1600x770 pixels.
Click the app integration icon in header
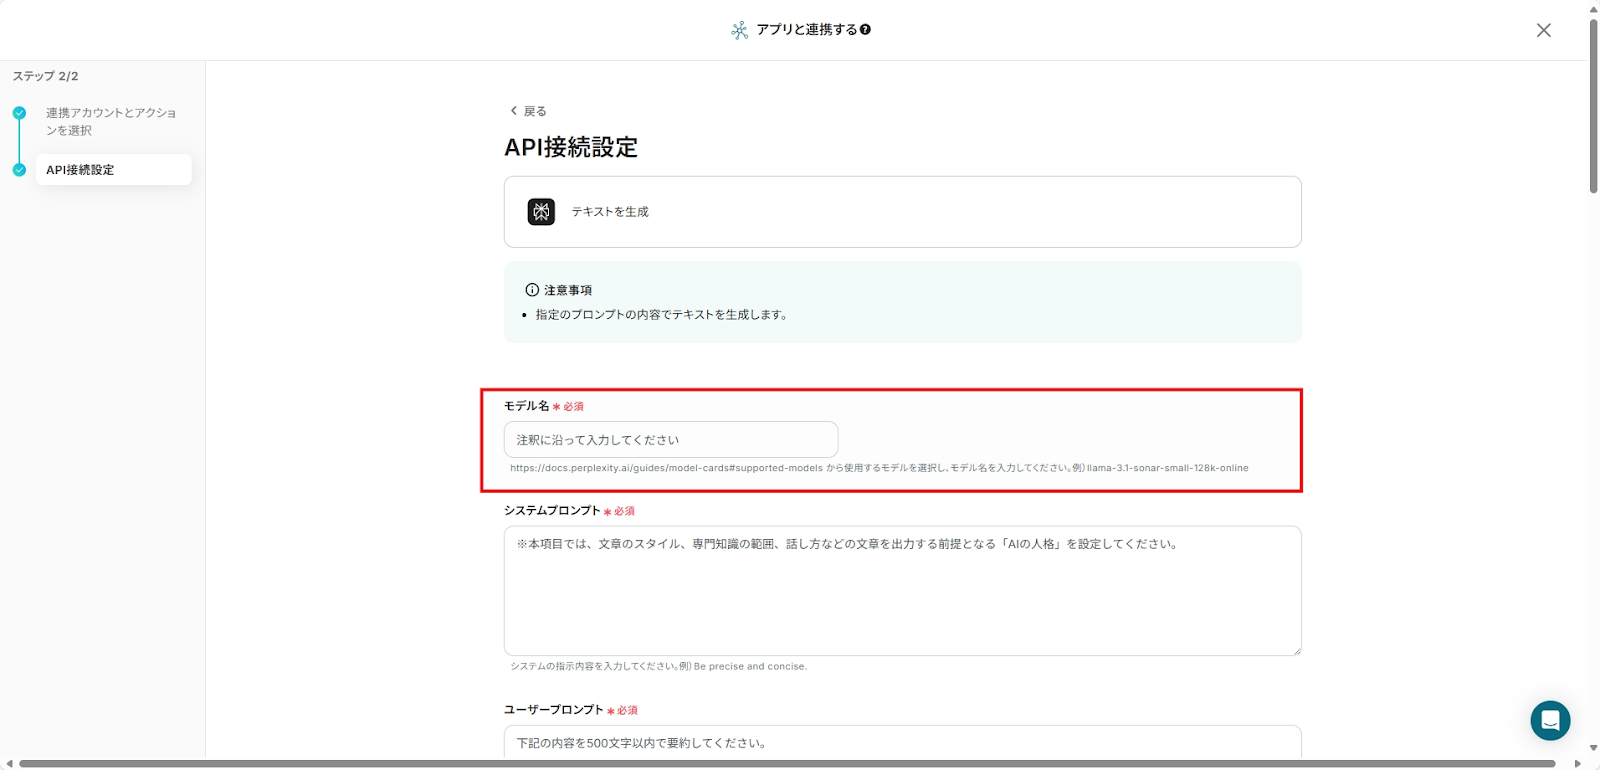[x=739, y=30]
